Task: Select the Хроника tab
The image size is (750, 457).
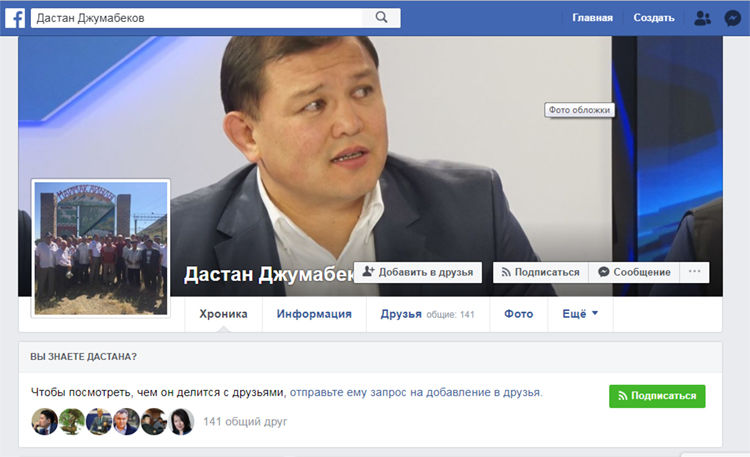Action: [223, 314]
